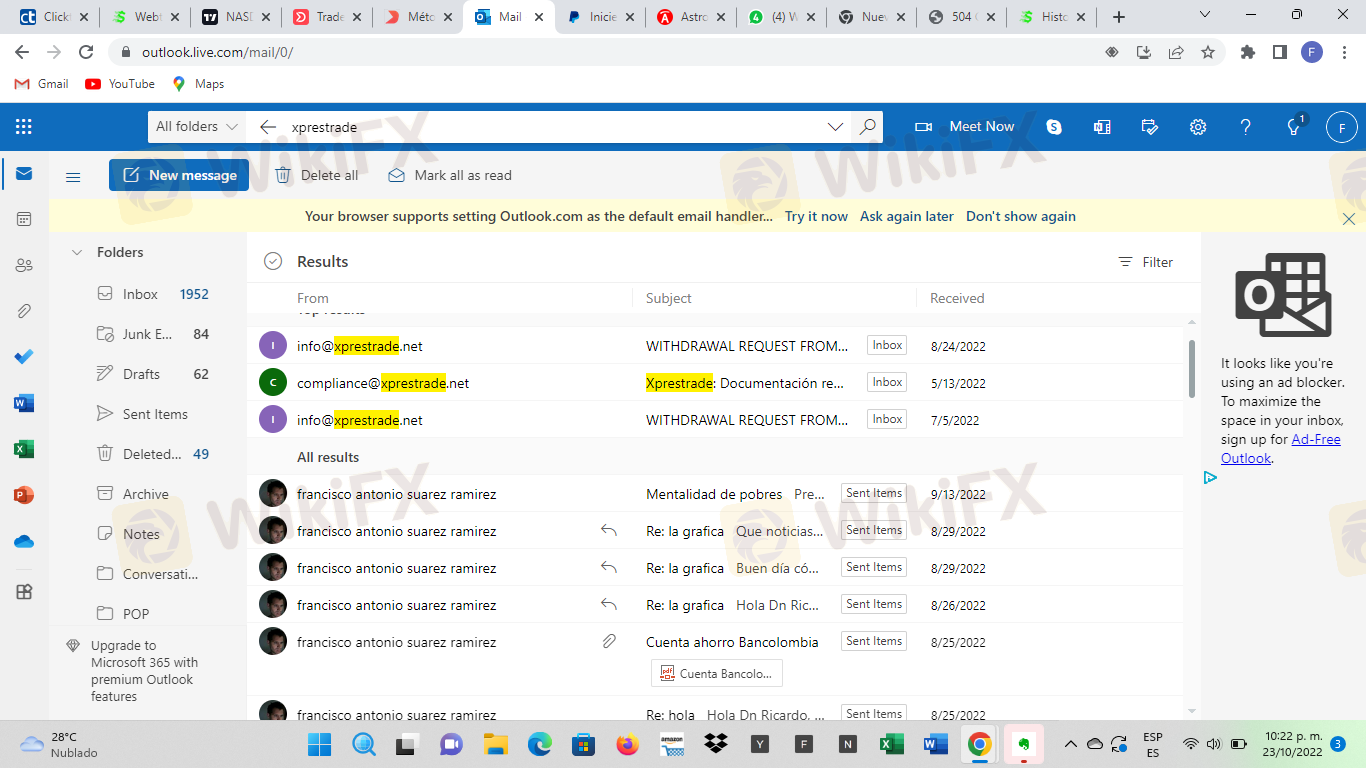Click the Try it now link
Image resolution: width=1366 pixels, height=768 pixels.
click(816, 216)
